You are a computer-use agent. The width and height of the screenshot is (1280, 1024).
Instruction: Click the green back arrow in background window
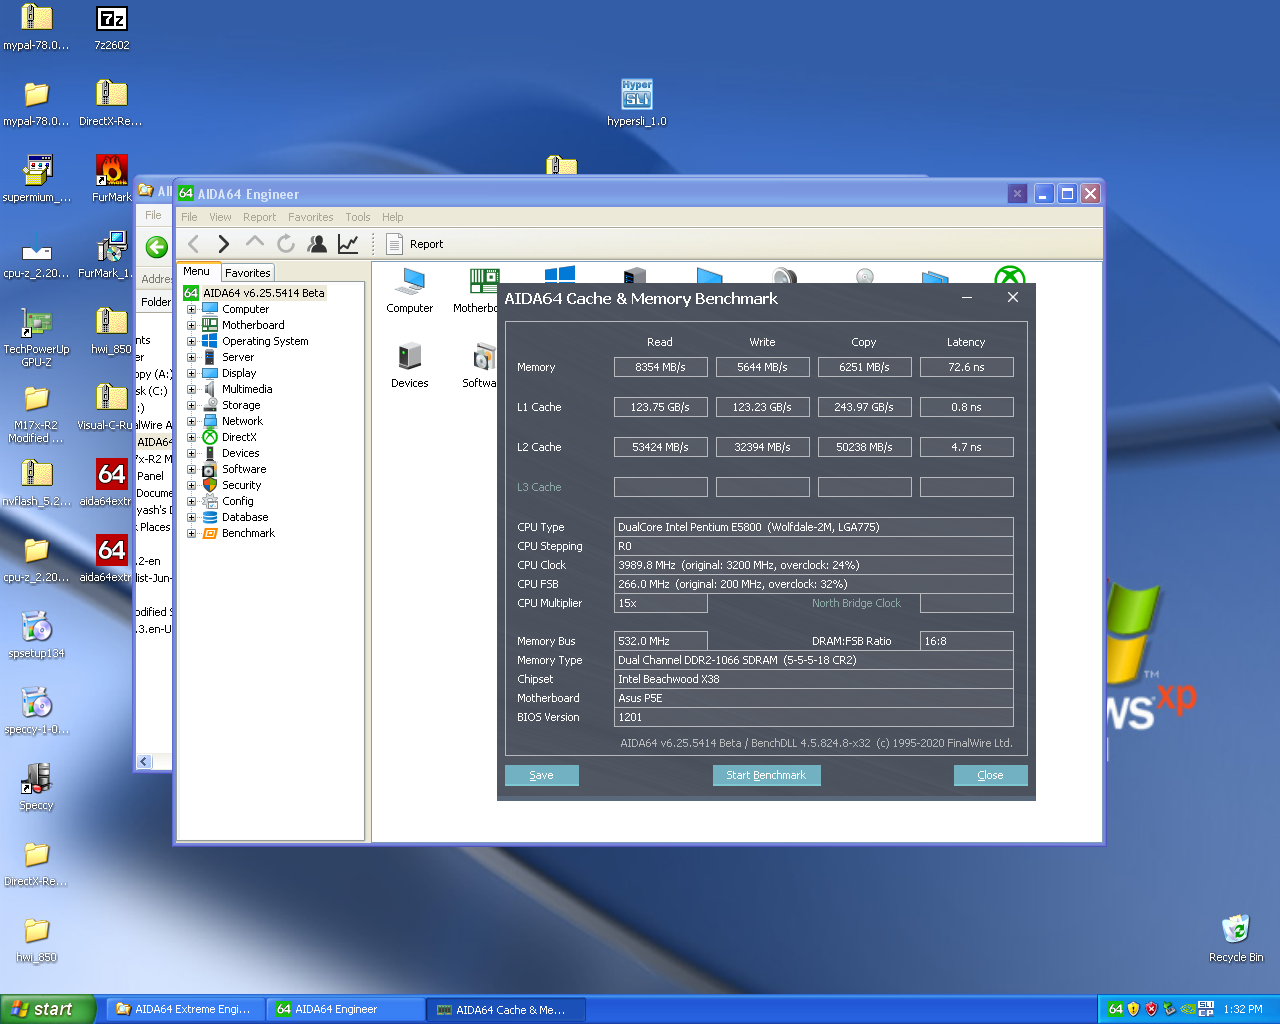(x=157, y=247)
